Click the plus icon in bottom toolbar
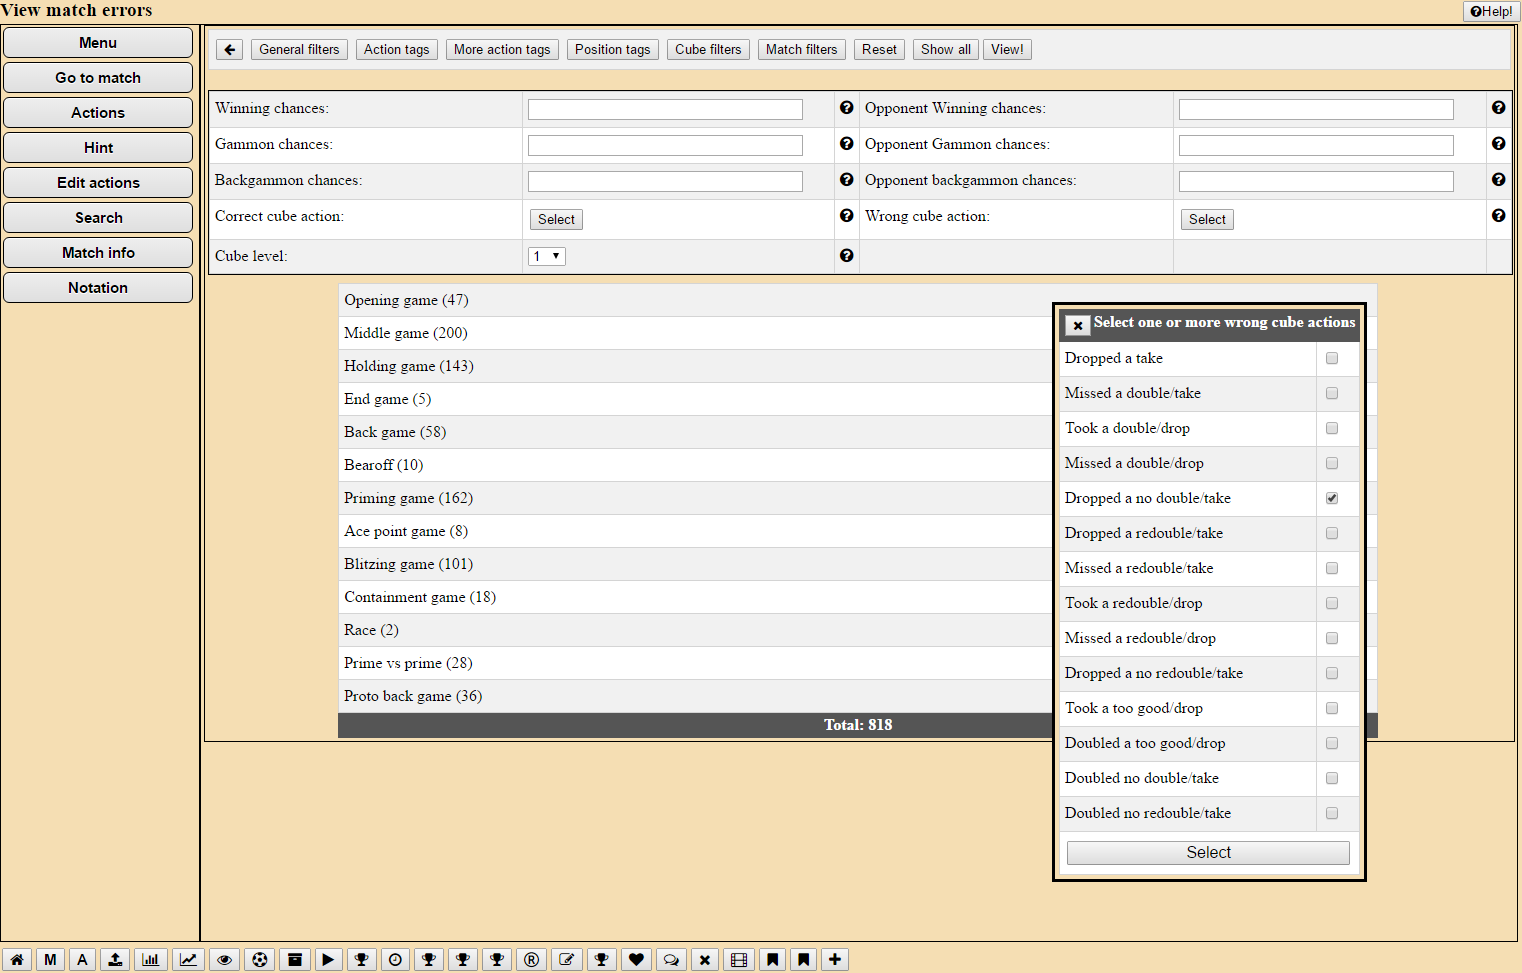This screenshot has height=973, width=1522. tap(835, 960)
